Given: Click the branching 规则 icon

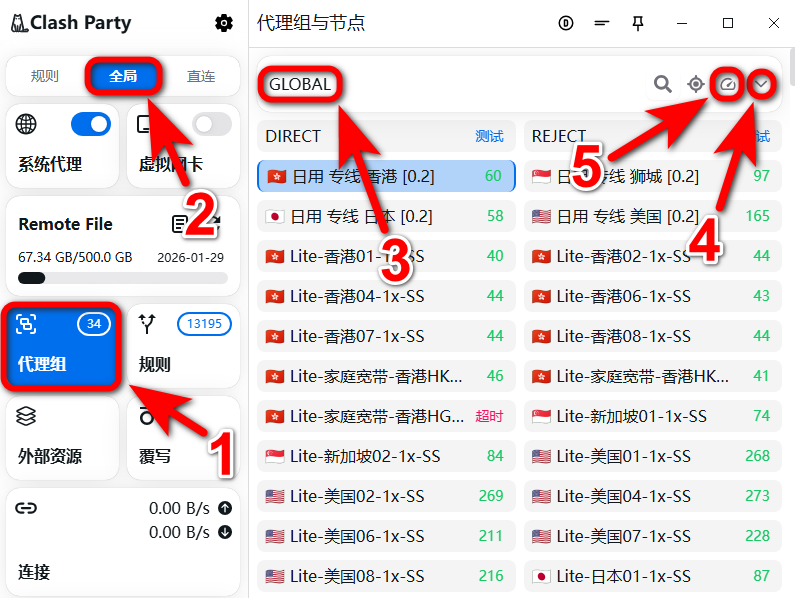Looking at the screenshot, I should (147, 324).
